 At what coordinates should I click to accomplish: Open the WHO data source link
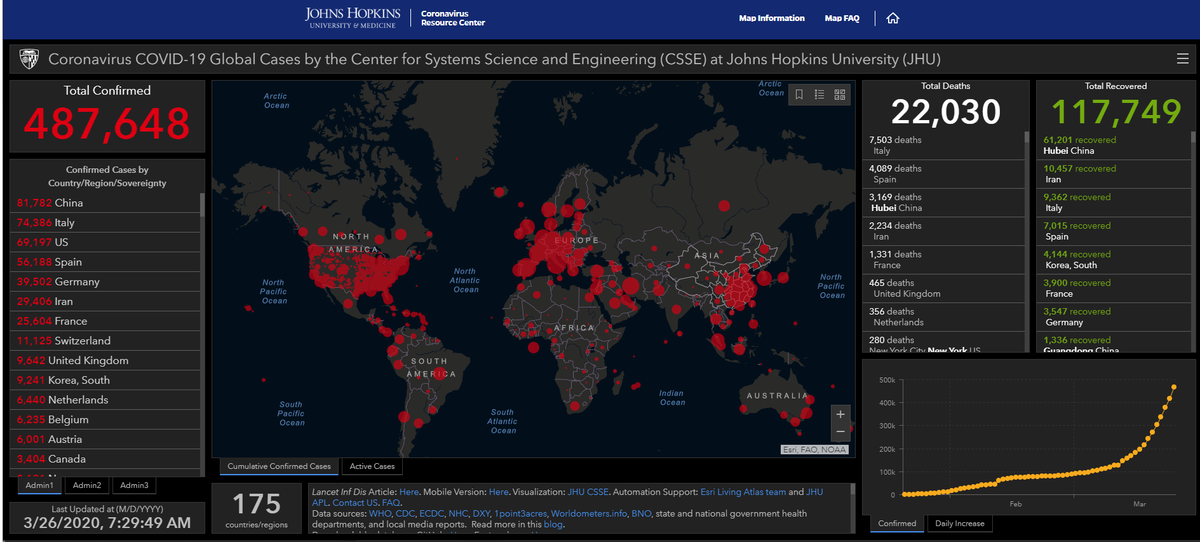point(380,514)
